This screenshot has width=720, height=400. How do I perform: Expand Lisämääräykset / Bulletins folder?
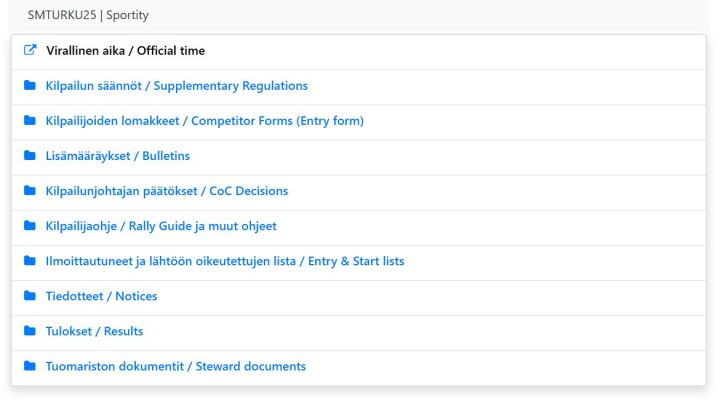click(118, 156)
